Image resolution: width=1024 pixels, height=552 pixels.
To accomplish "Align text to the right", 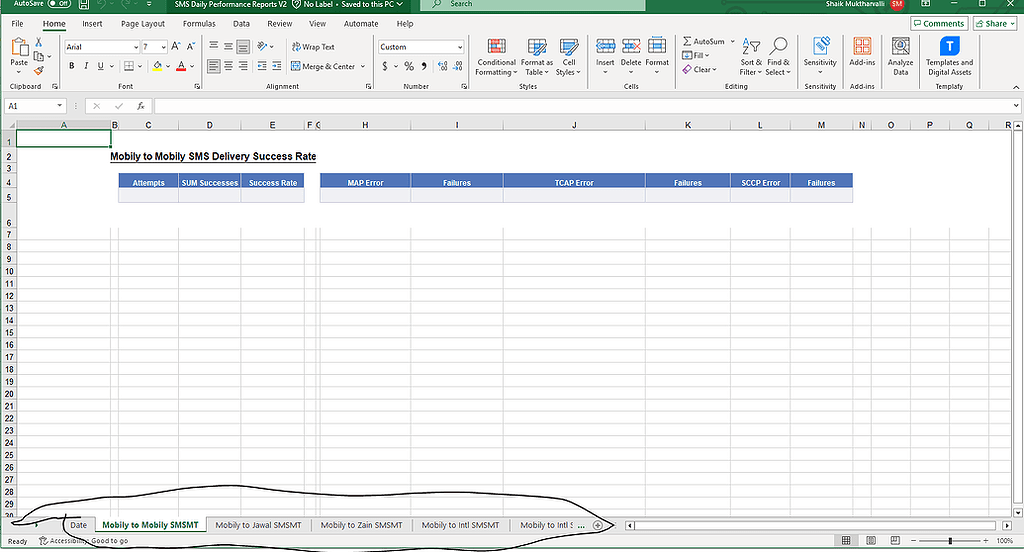I will [x=243, y=66].
